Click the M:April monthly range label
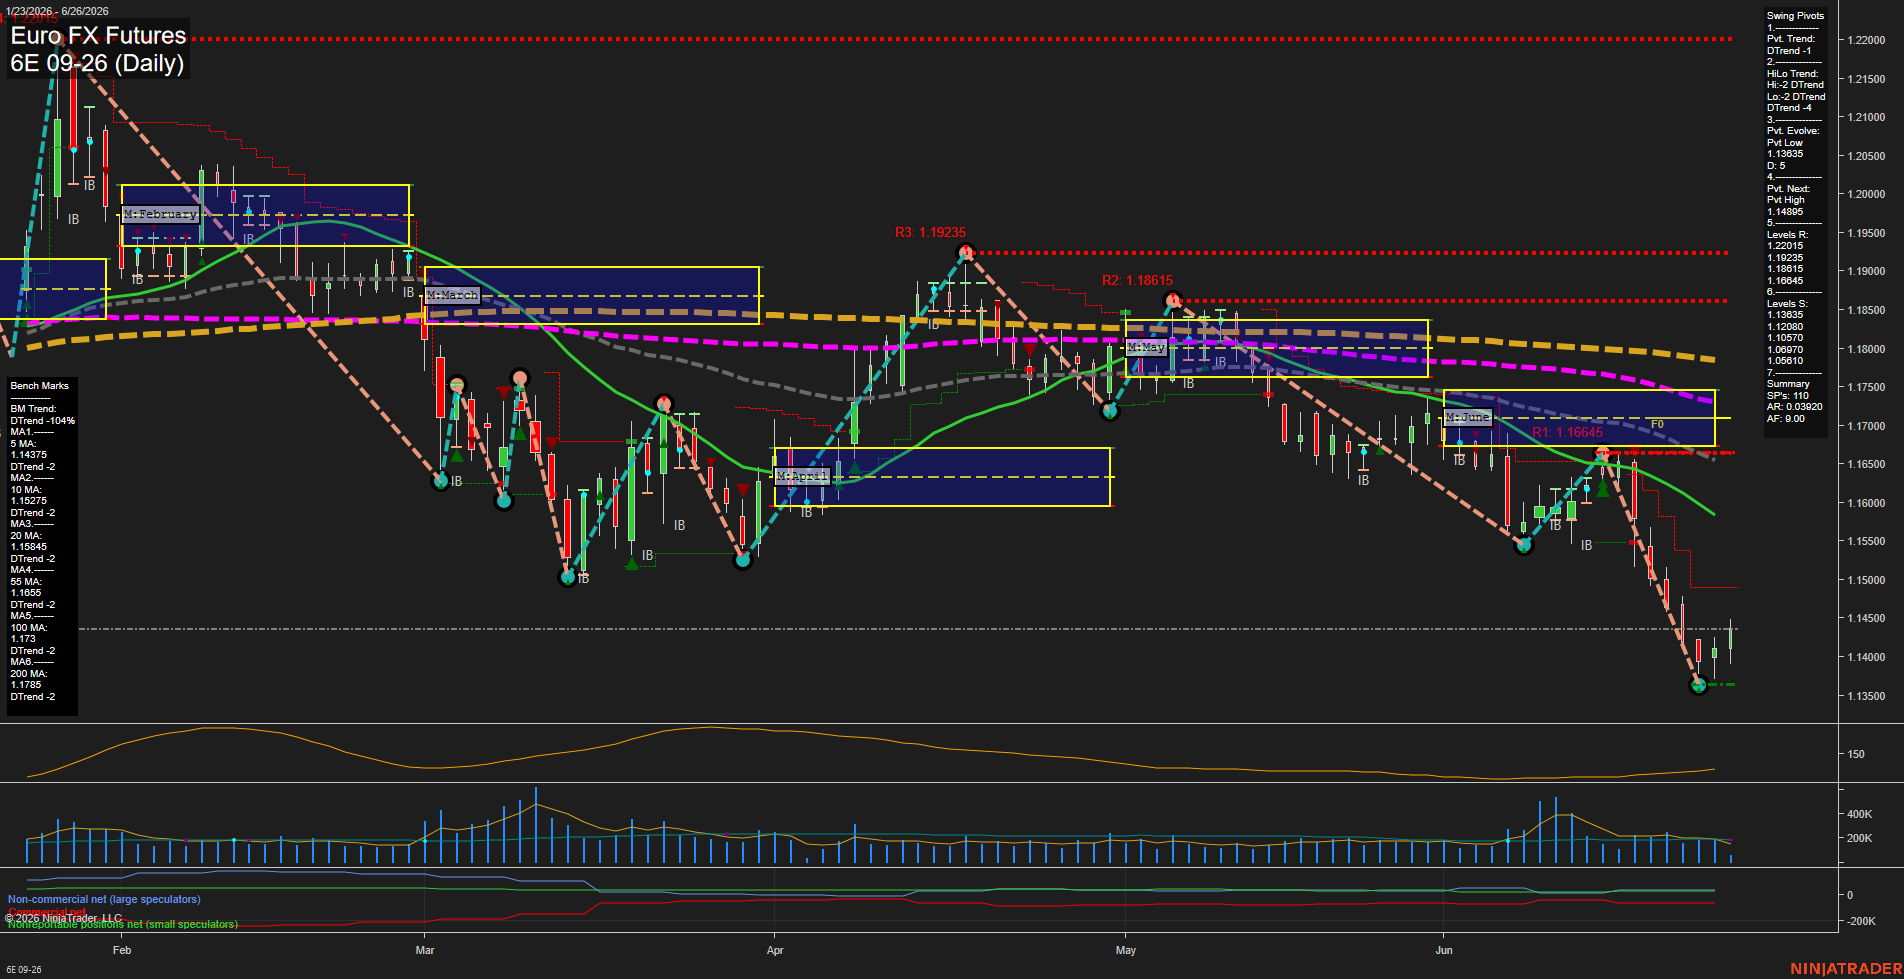The height and width of the screenshot is (979, 1904). click(x=802, y=476)
